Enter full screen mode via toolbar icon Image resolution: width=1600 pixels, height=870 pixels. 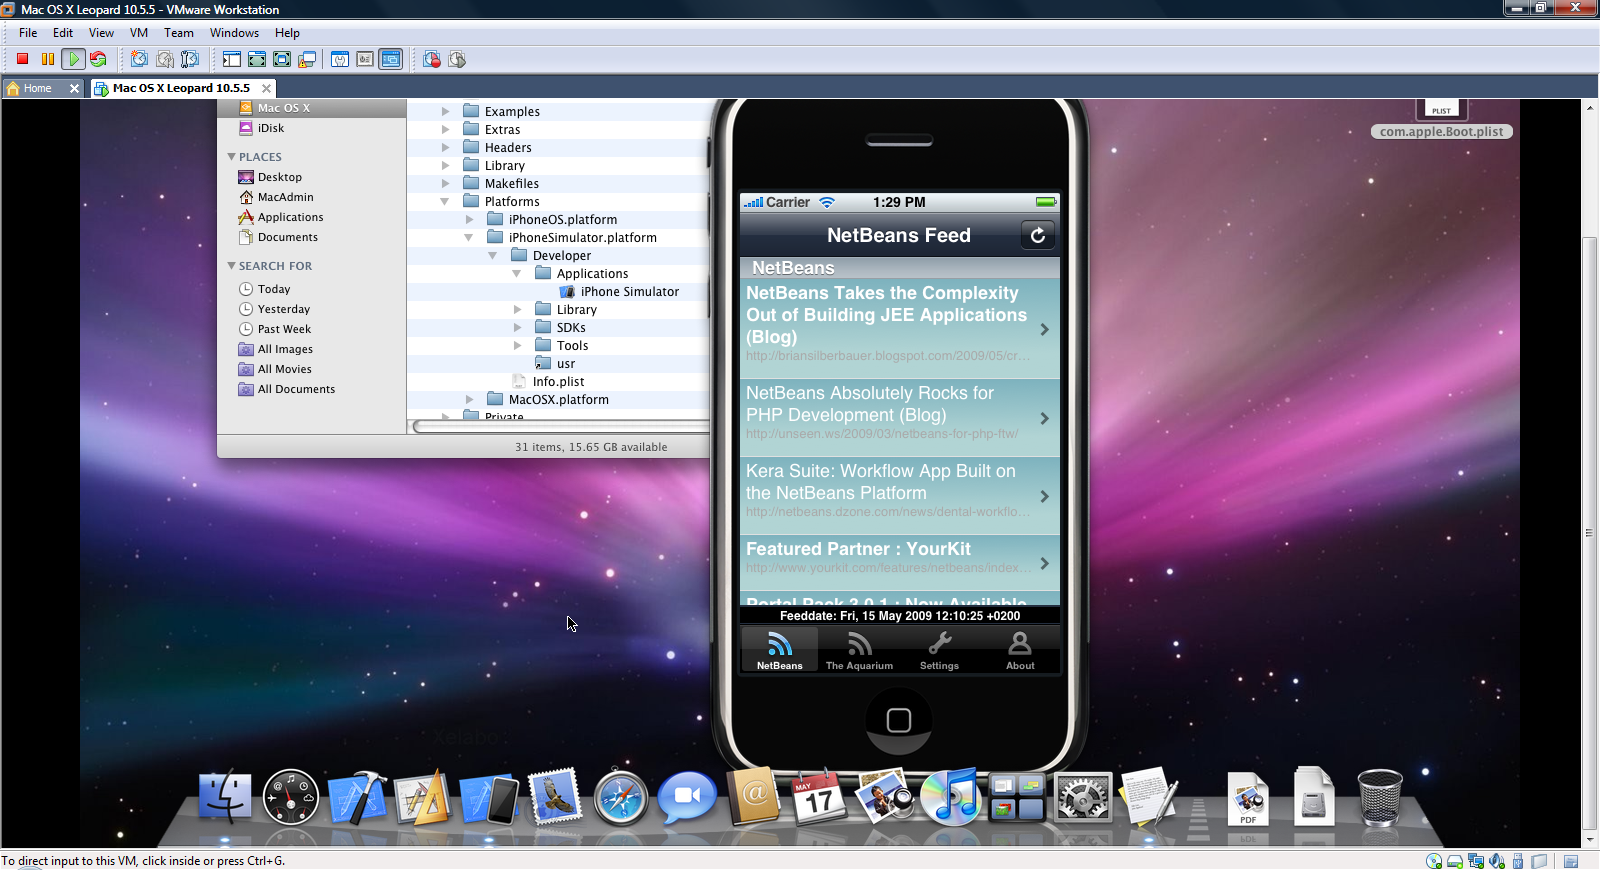pos(282,59)
